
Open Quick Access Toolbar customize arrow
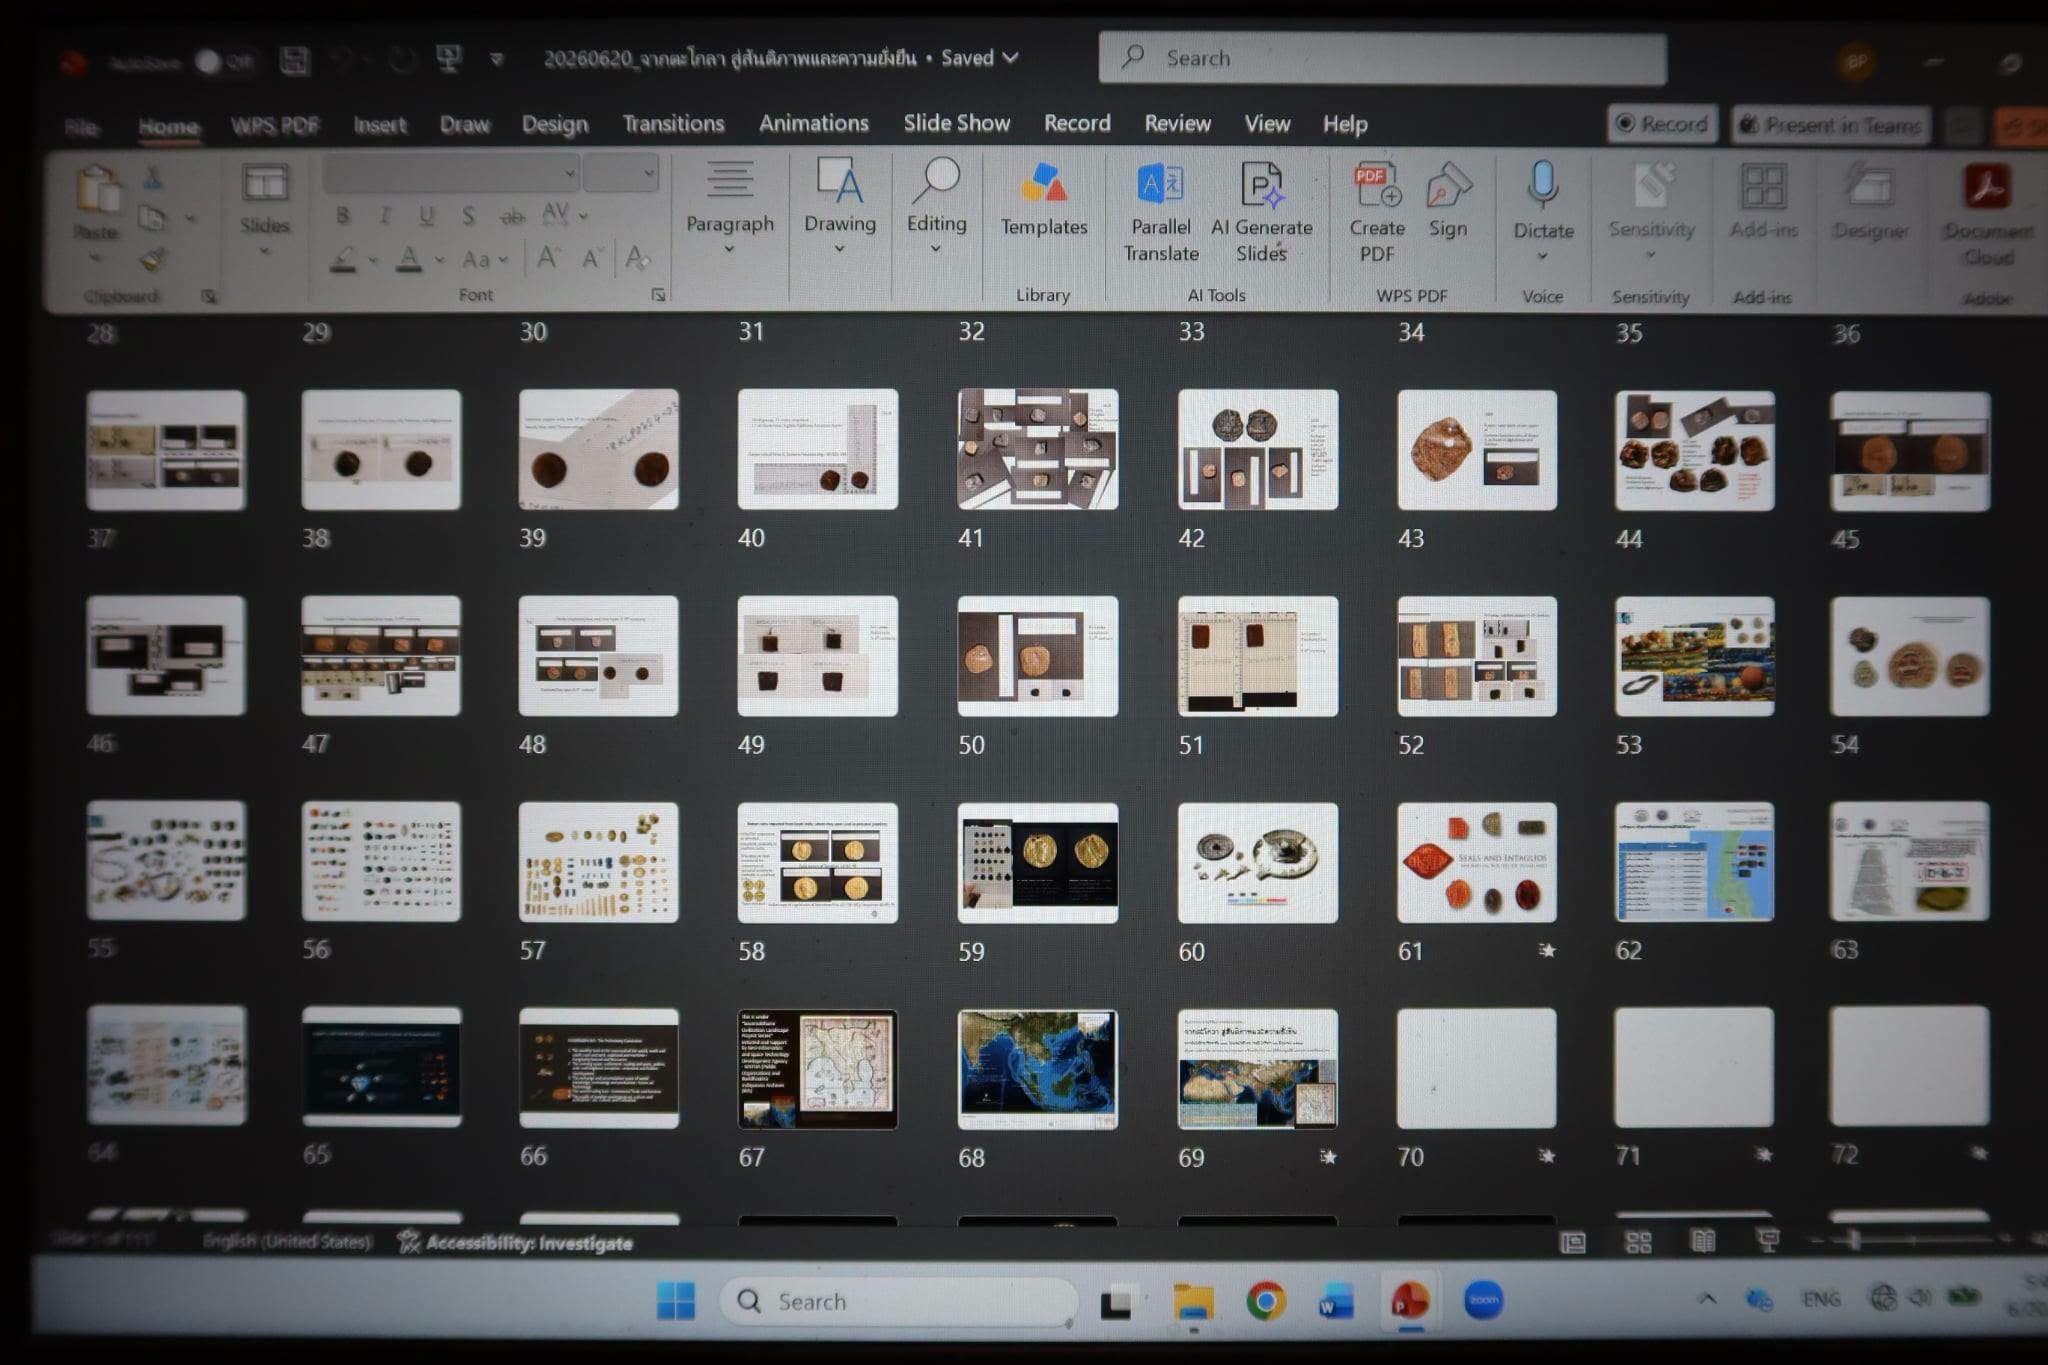[x=496, y=60]
